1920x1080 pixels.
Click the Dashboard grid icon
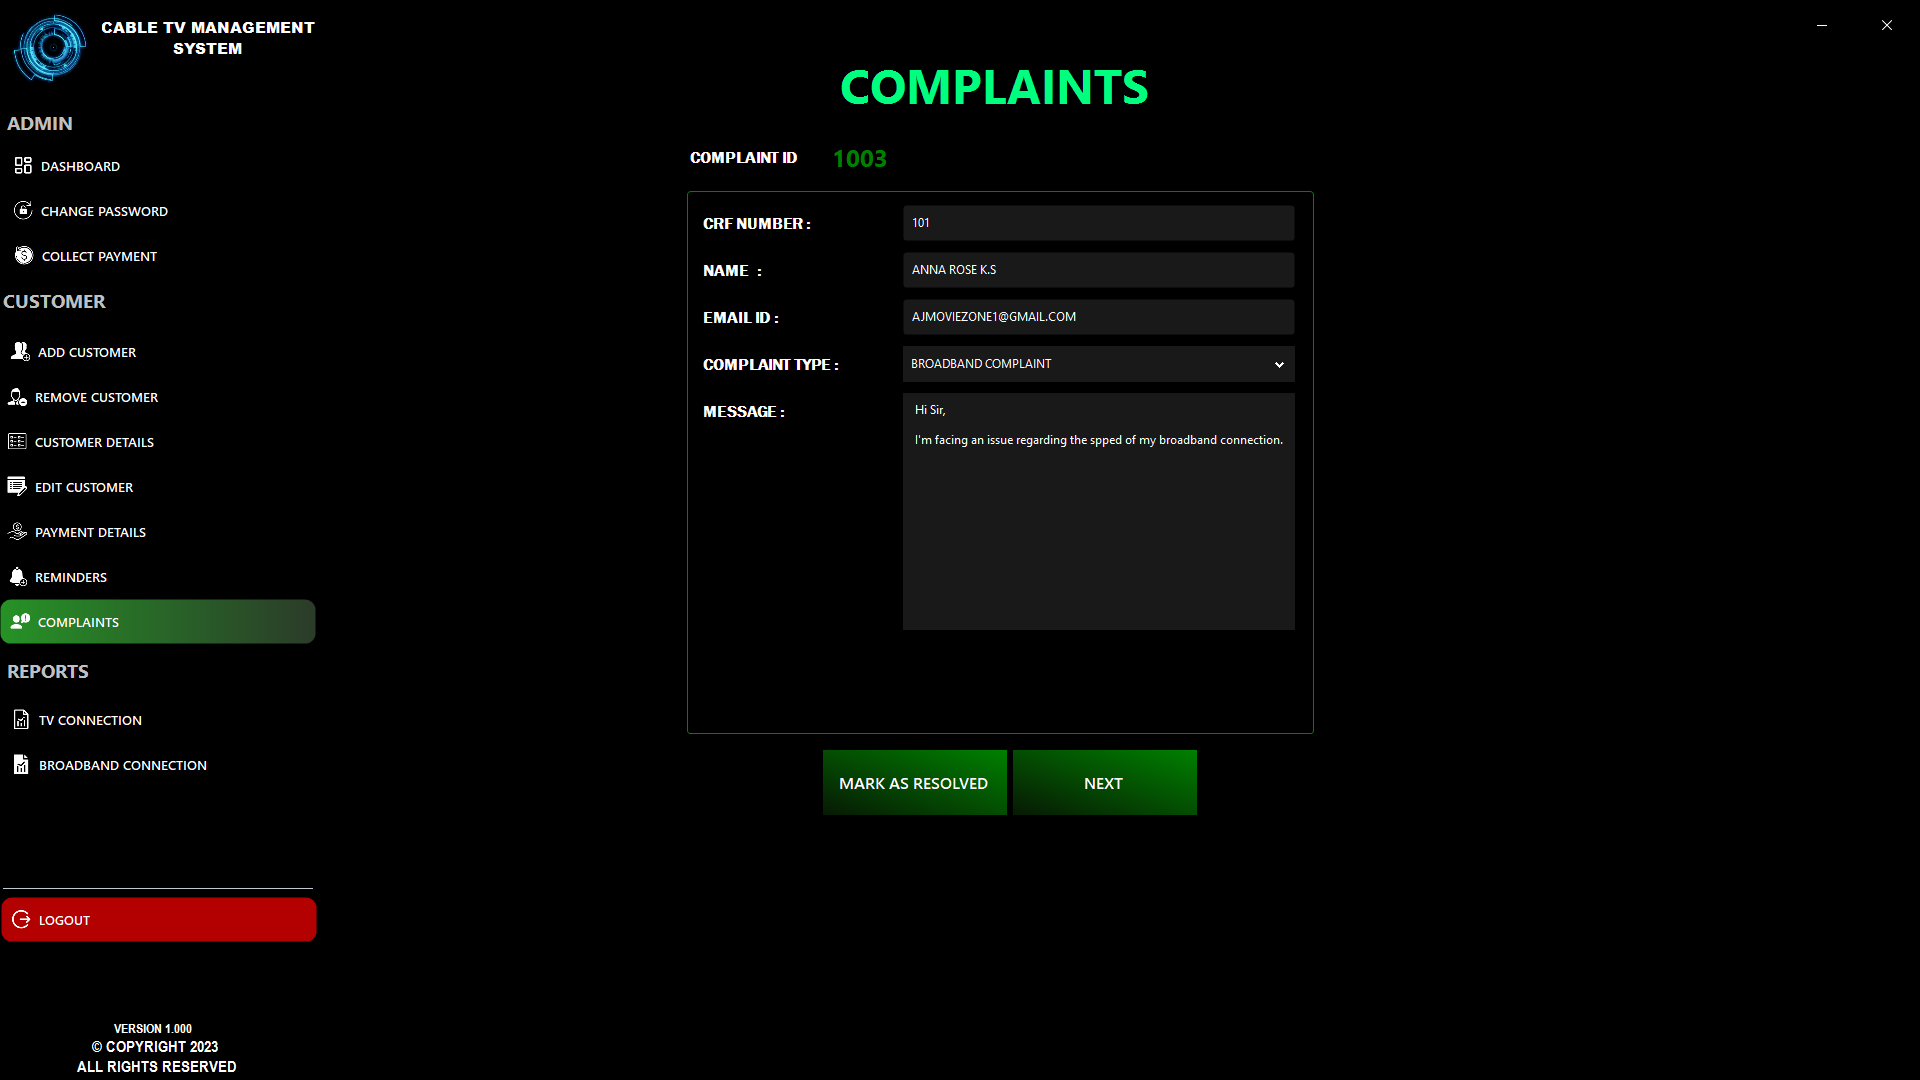(x=23, y=165)
